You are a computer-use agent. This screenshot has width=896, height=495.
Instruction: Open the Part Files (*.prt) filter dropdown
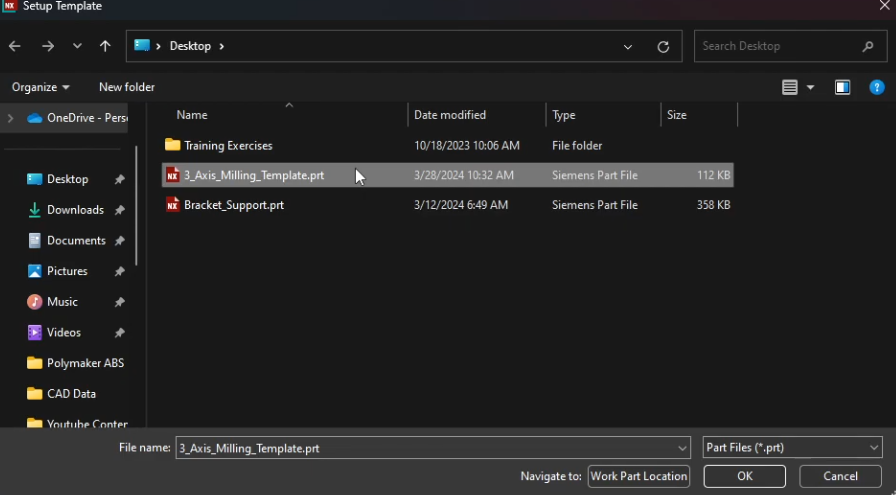792,448
